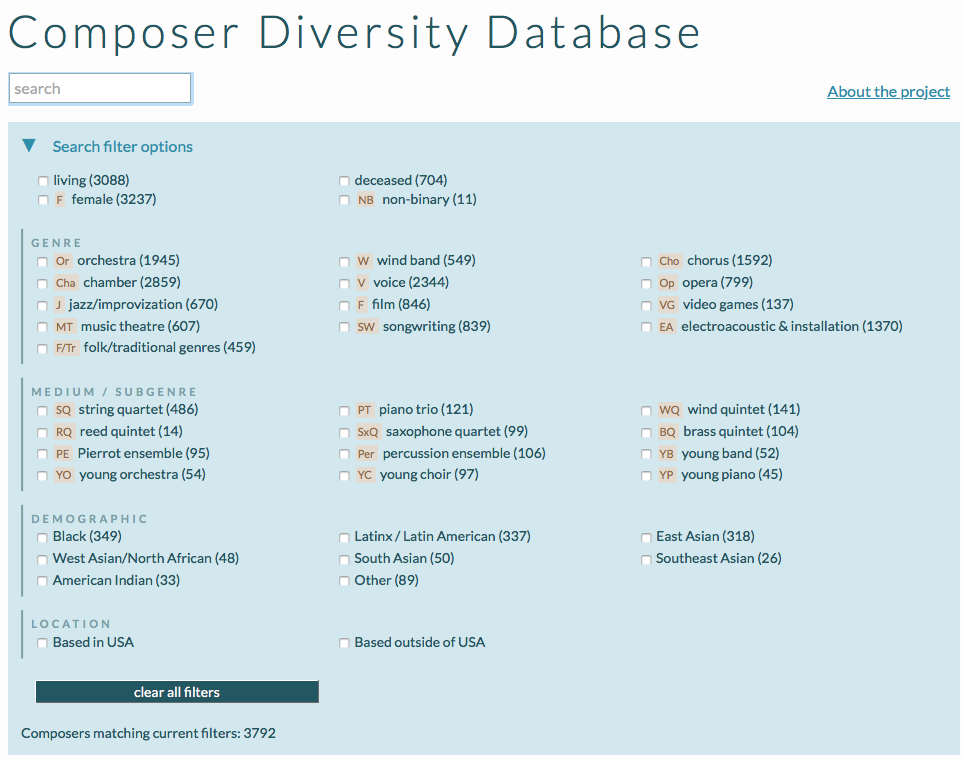This screenshot has width=963, height=761.
Task: Enable the living composers filter
Action: coord(41,180)
